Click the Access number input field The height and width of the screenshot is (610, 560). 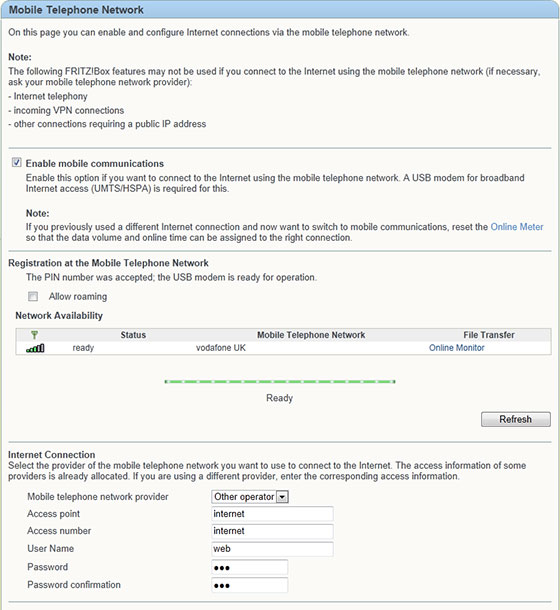[x=272, y=531]
